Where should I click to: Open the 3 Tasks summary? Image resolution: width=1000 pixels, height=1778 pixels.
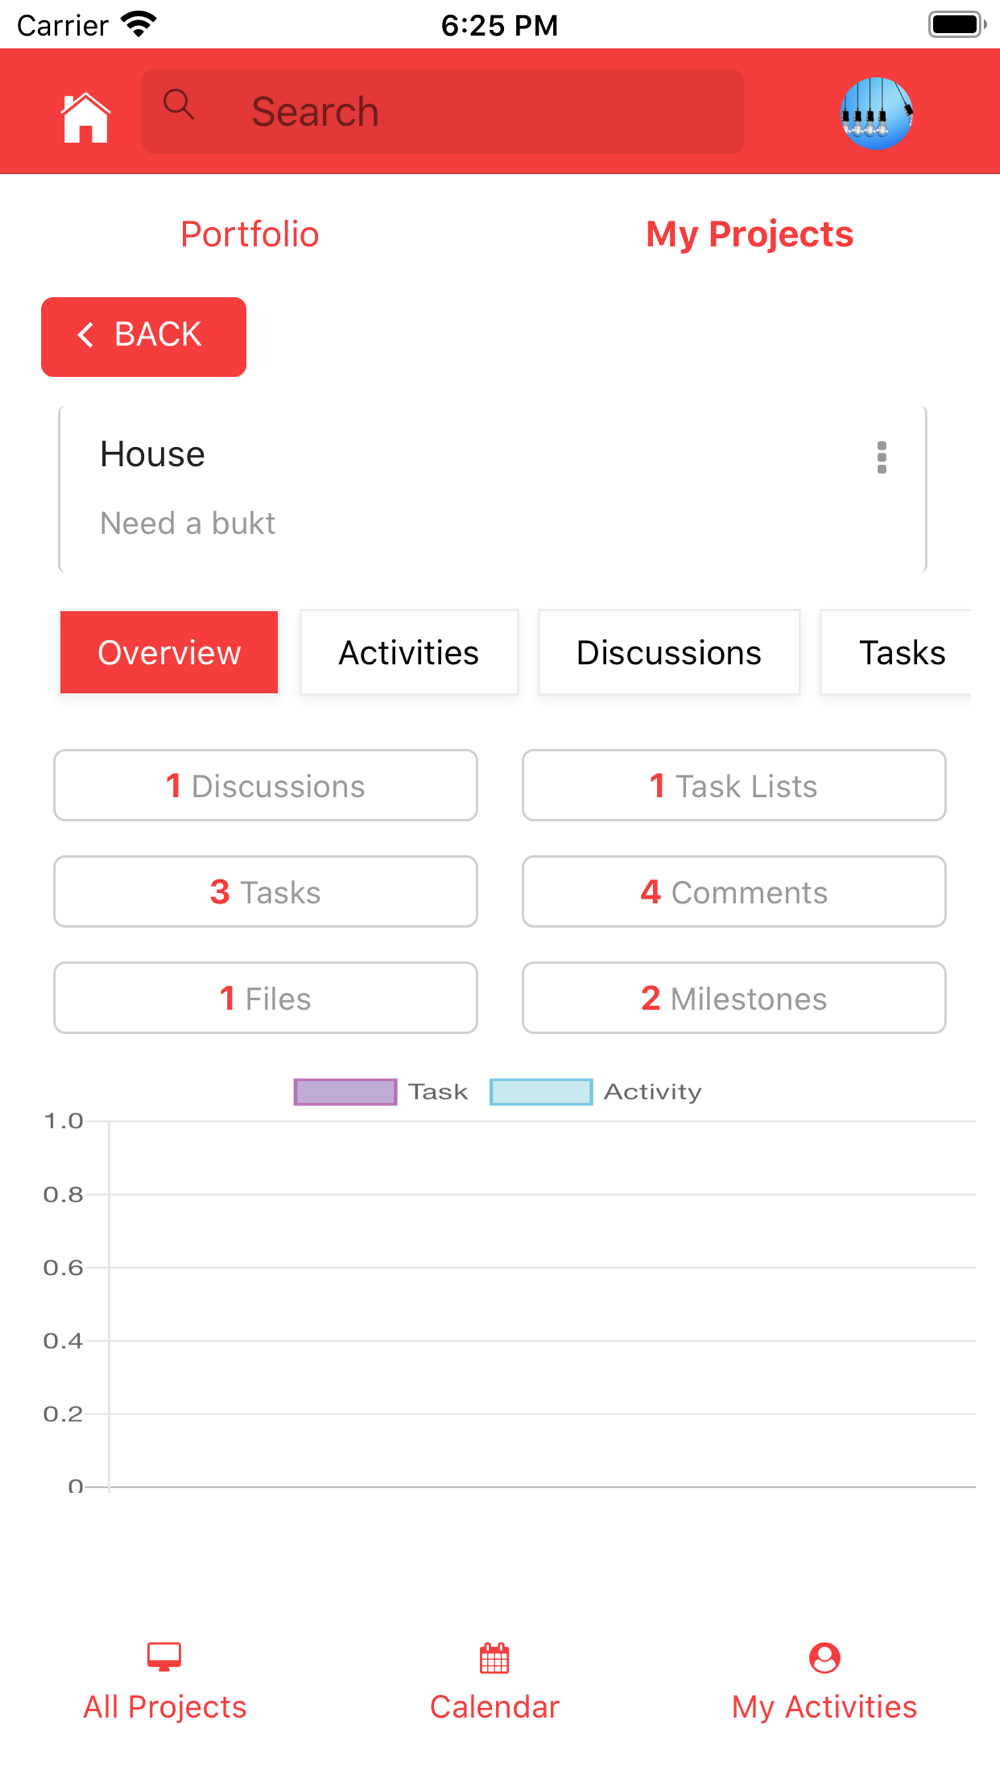point(265,891)
